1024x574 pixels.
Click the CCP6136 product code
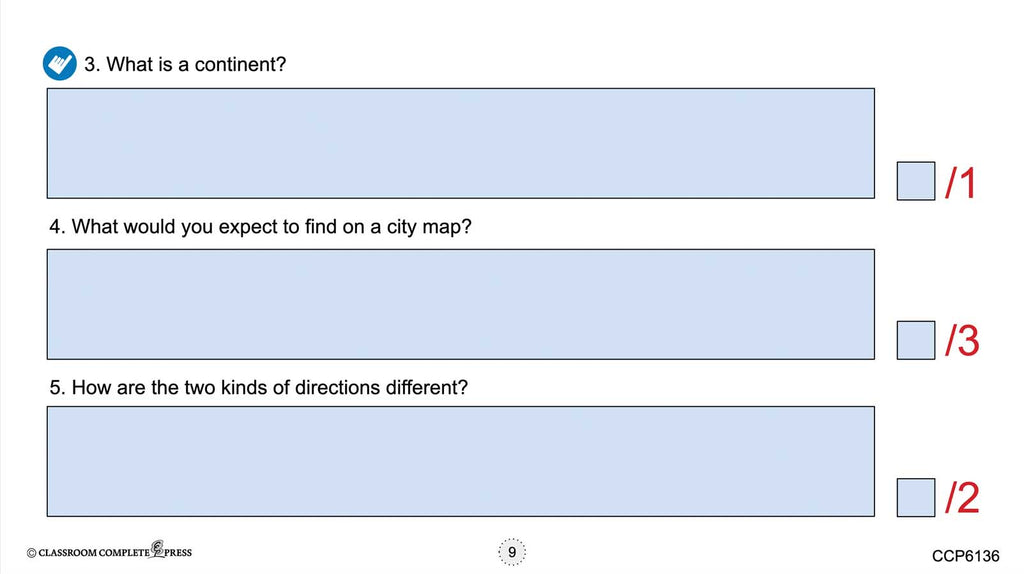coord(965,555)
